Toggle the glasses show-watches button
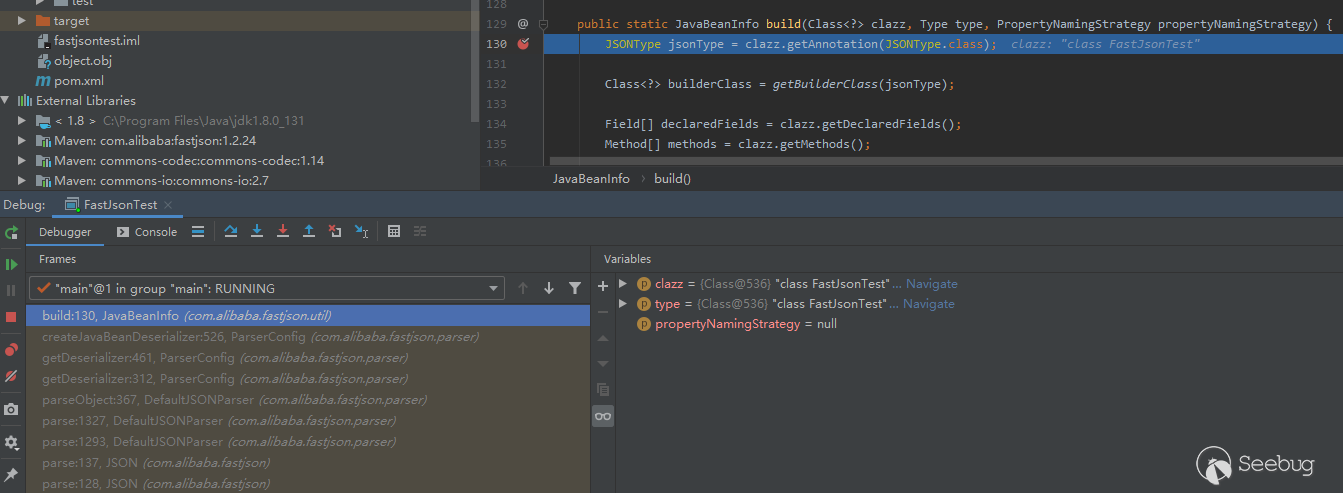 click(x=603, y=416)
